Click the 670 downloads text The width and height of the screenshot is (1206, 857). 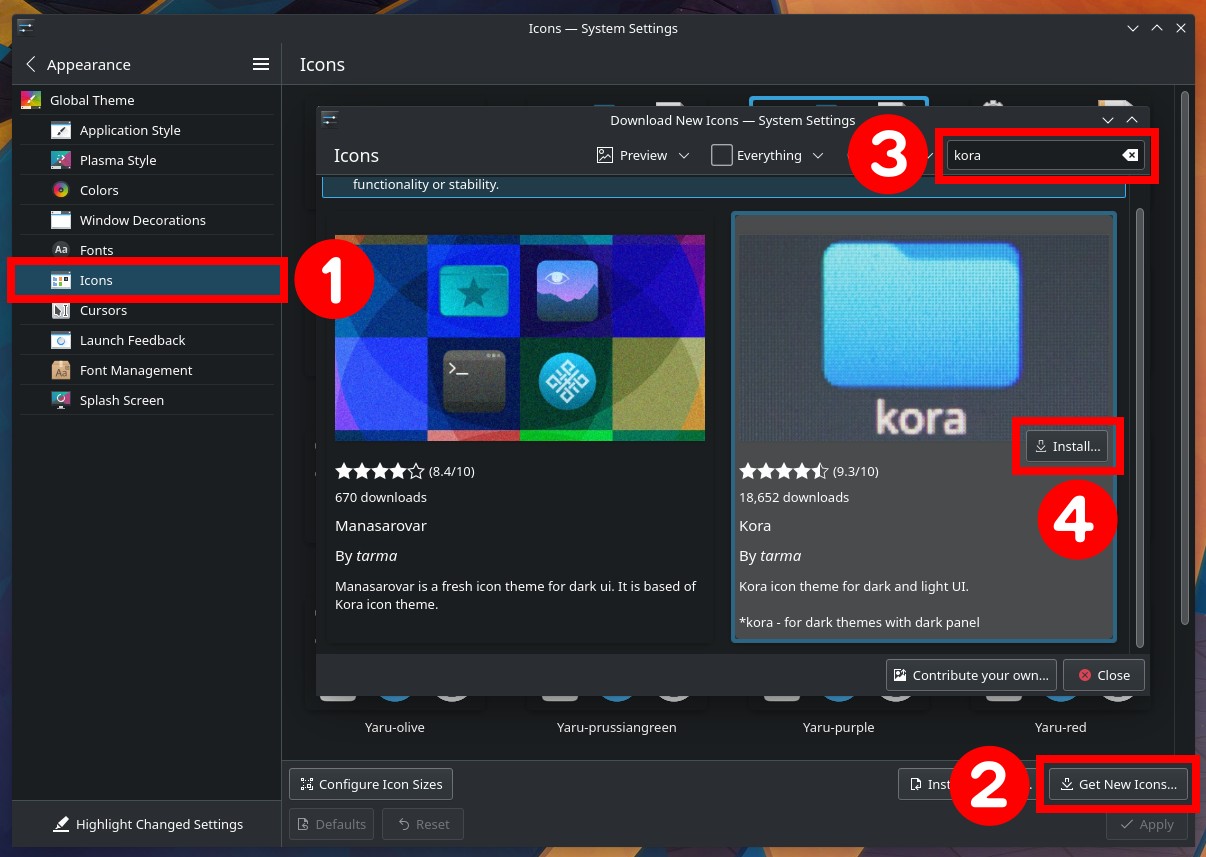click(381, 497)
